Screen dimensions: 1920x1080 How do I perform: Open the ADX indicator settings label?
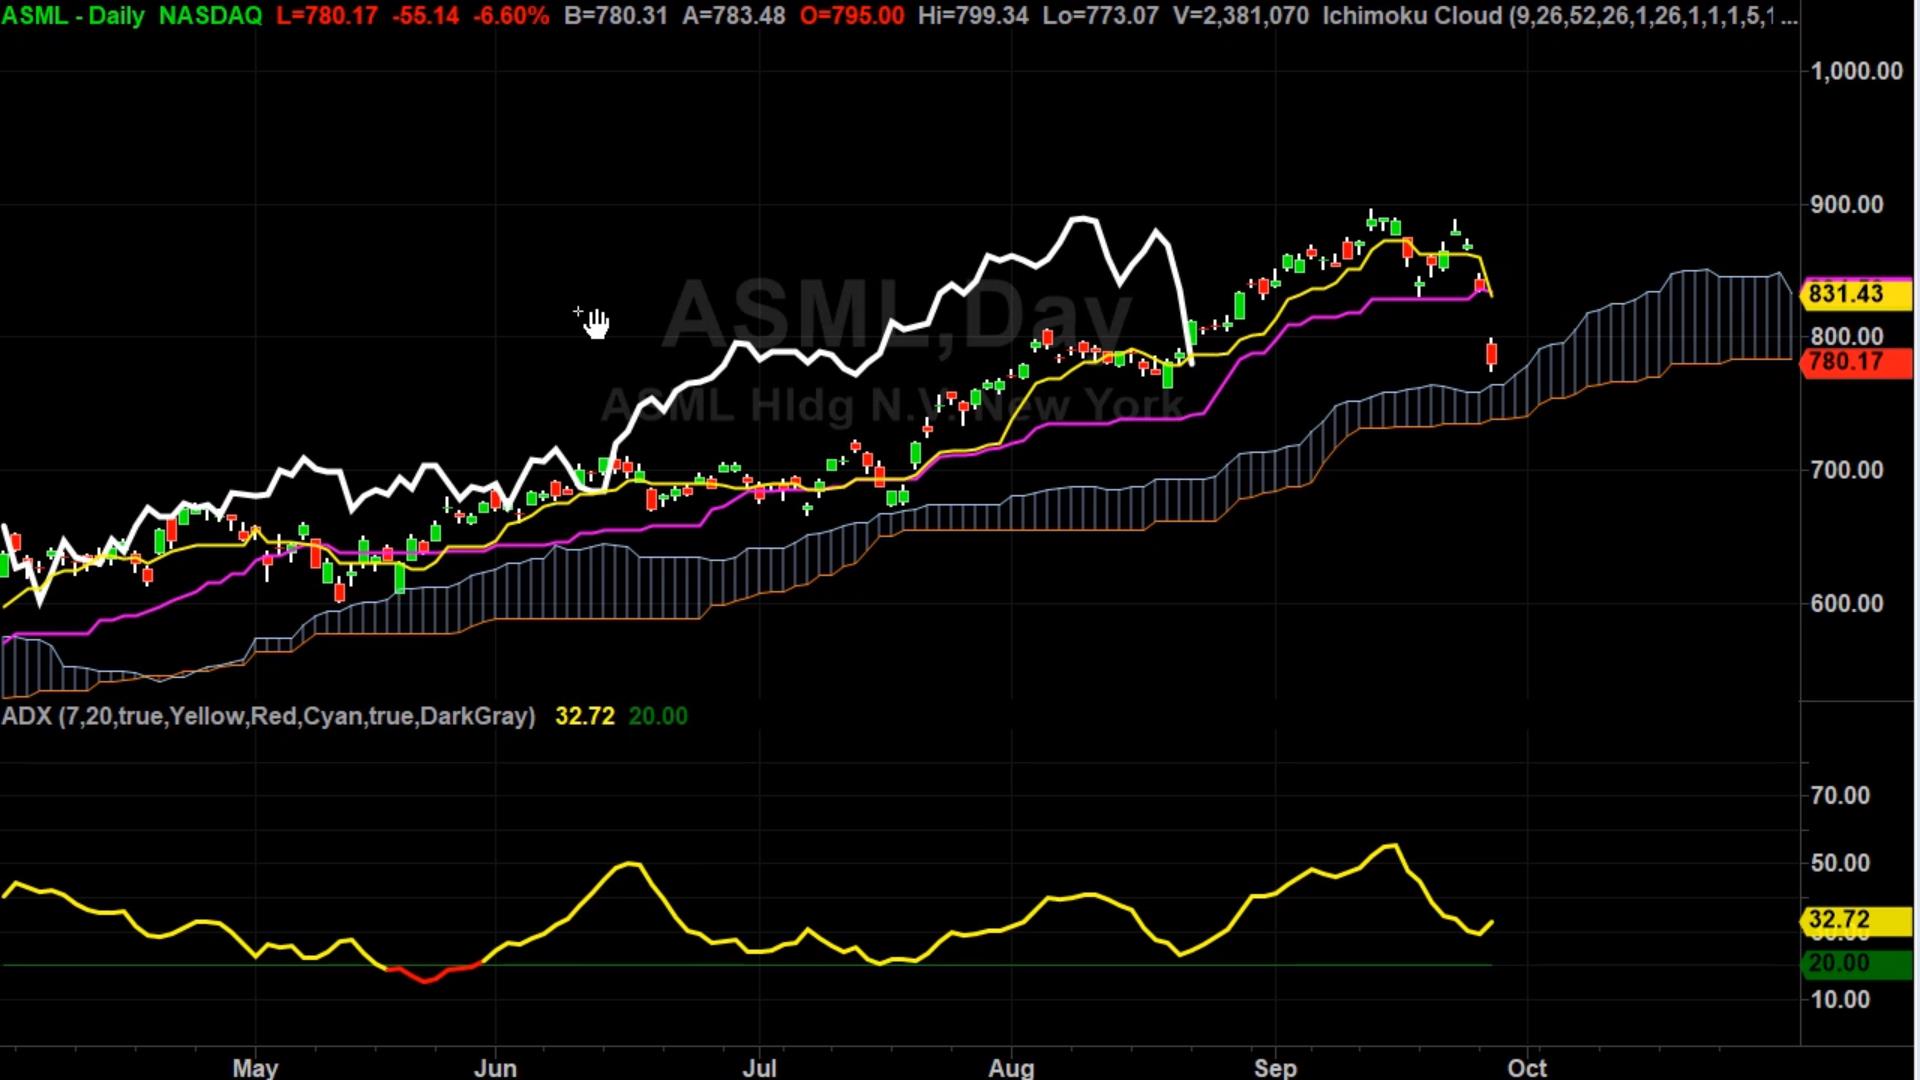click(x=269, y=716)
